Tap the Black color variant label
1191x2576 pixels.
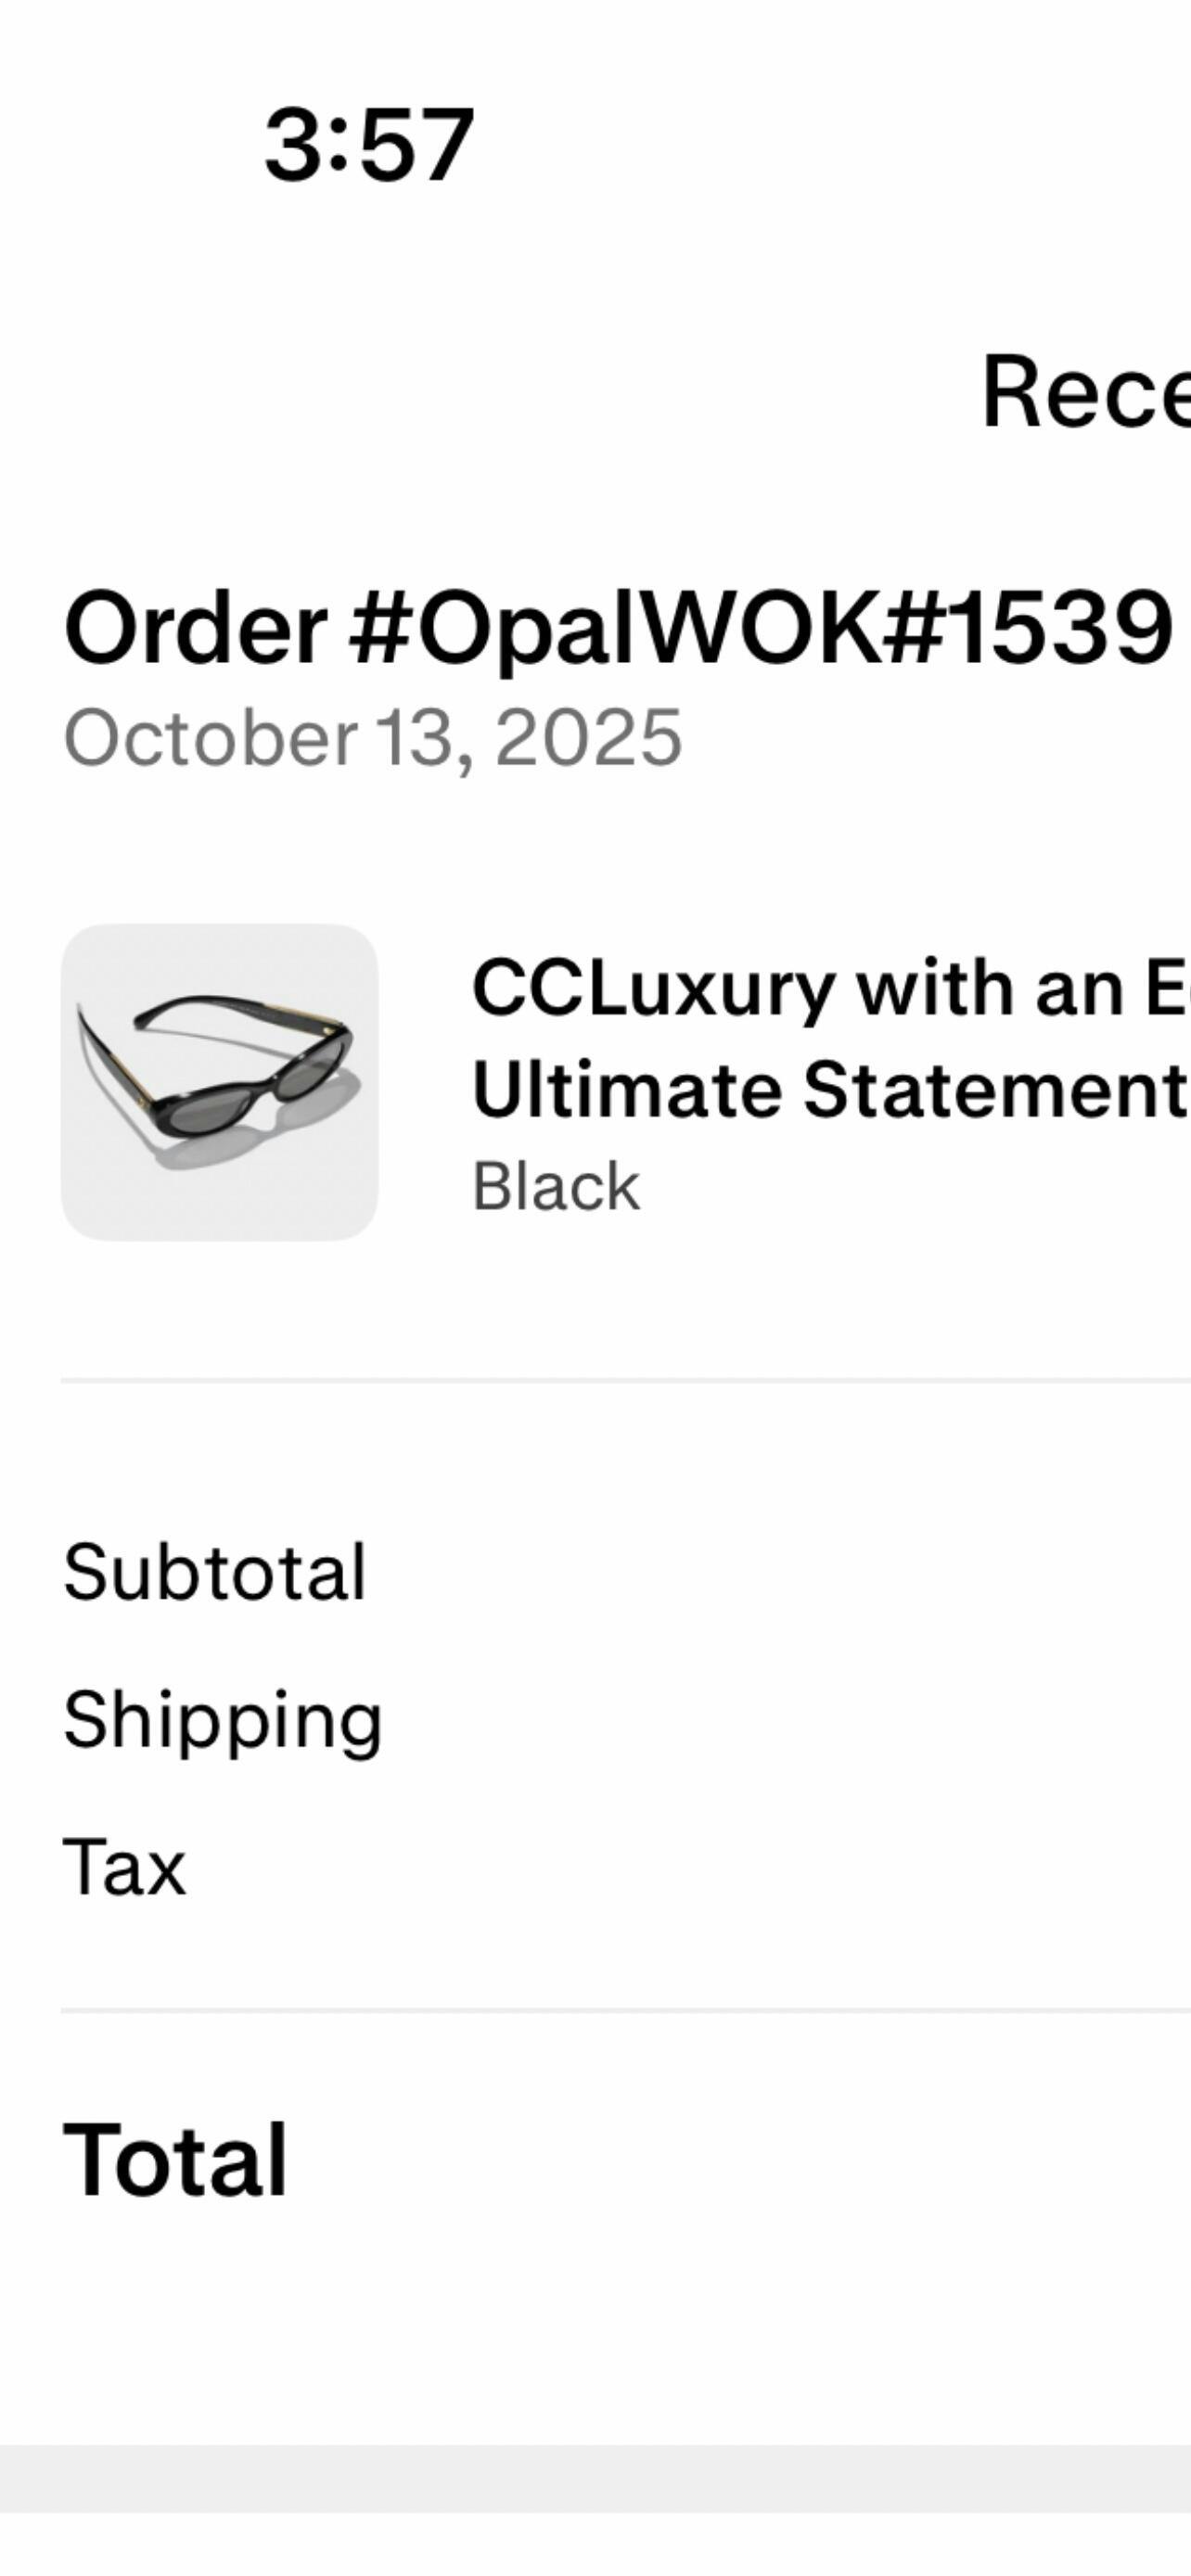tap(555, 1187)
